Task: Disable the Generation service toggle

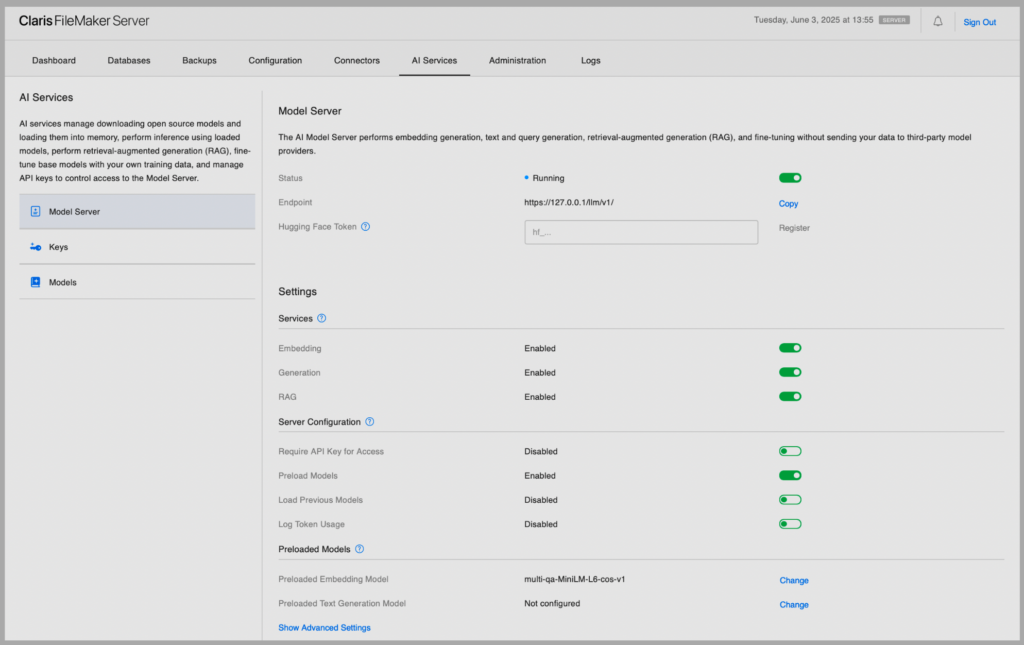Action: (x=790, y=372)
